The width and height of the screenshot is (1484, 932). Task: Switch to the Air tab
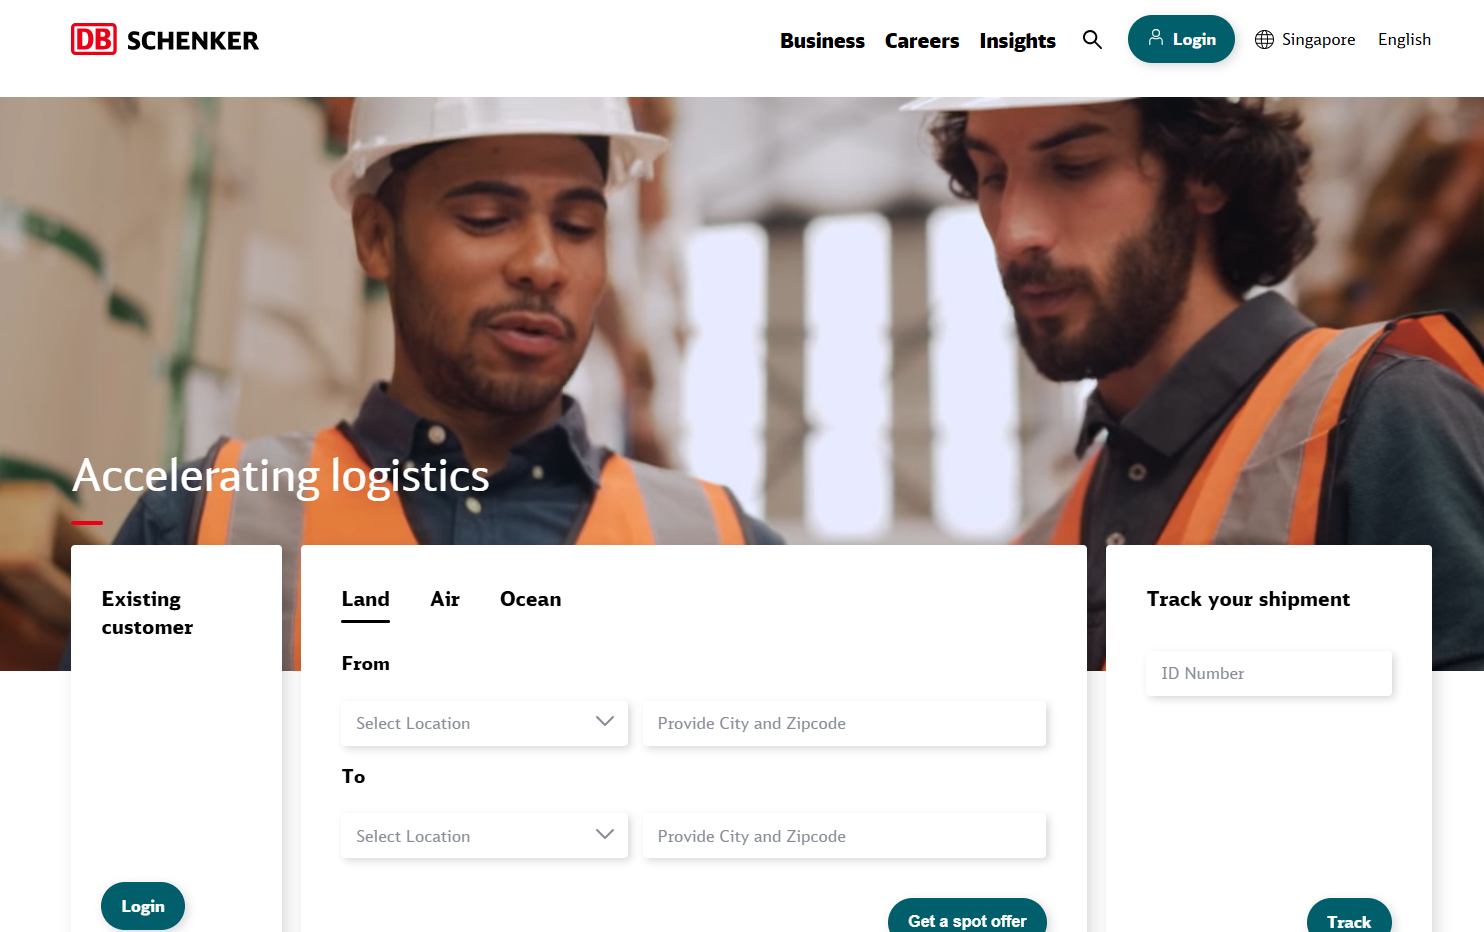[445, 599]
